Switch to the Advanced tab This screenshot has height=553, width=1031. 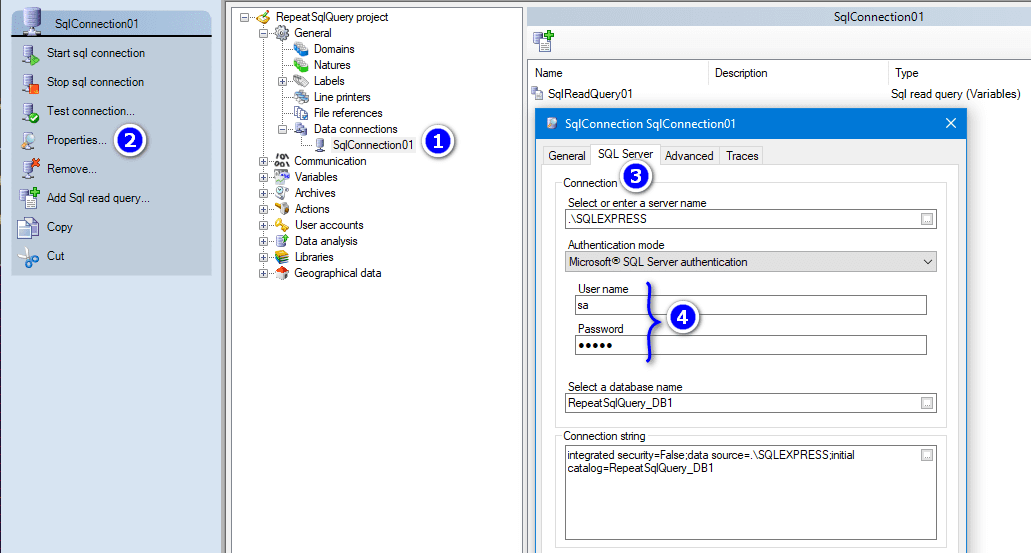(689, 156)
